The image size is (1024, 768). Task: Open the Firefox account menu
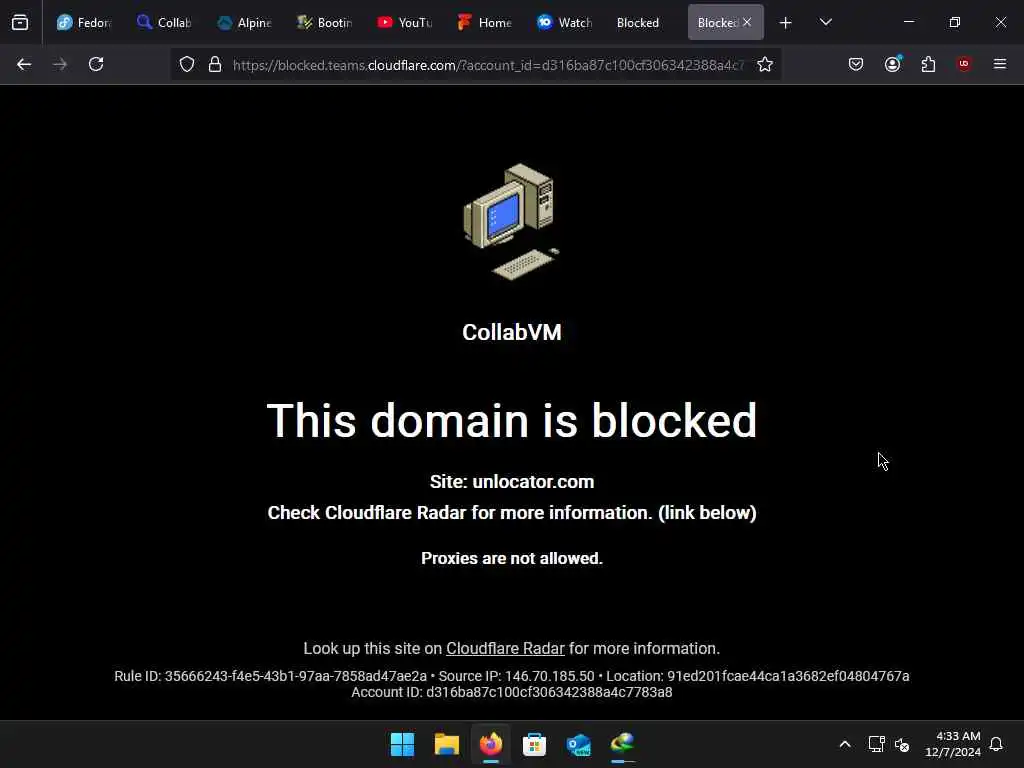point(892,64)
